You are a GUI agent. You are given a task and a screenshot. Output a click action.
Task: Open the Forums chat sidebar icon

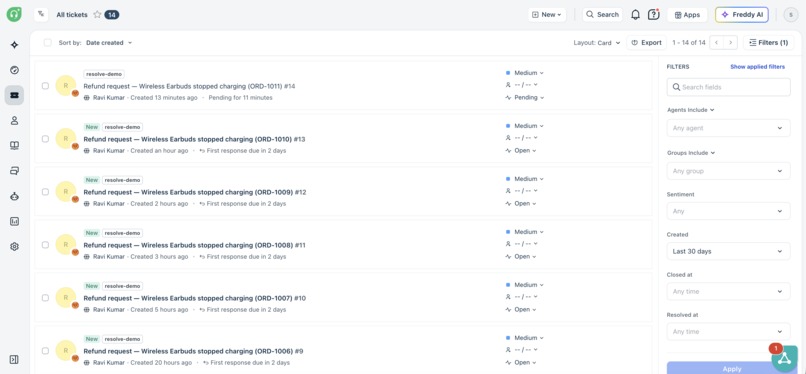click(14, 171)
